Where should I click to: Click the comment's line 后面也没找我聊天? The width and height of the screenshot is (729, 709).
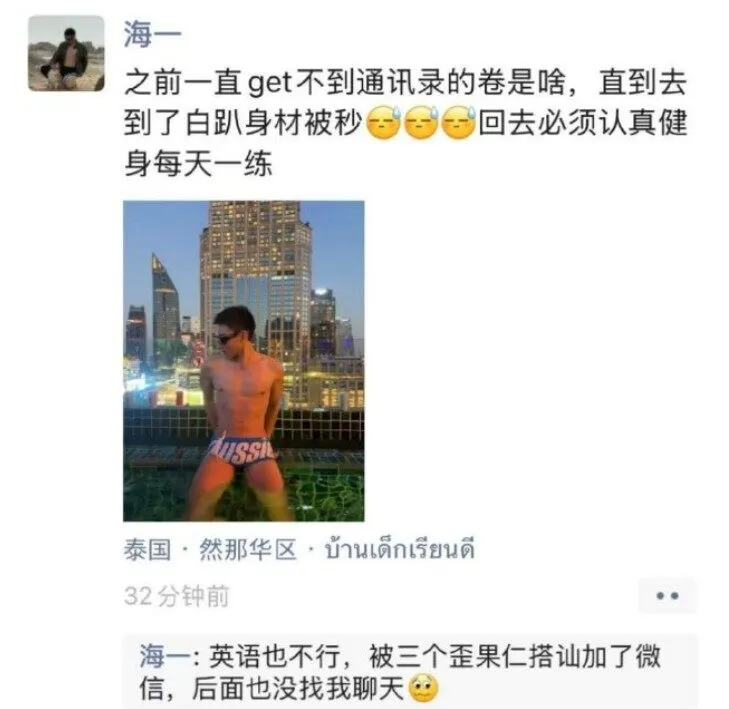coord(298,688)
